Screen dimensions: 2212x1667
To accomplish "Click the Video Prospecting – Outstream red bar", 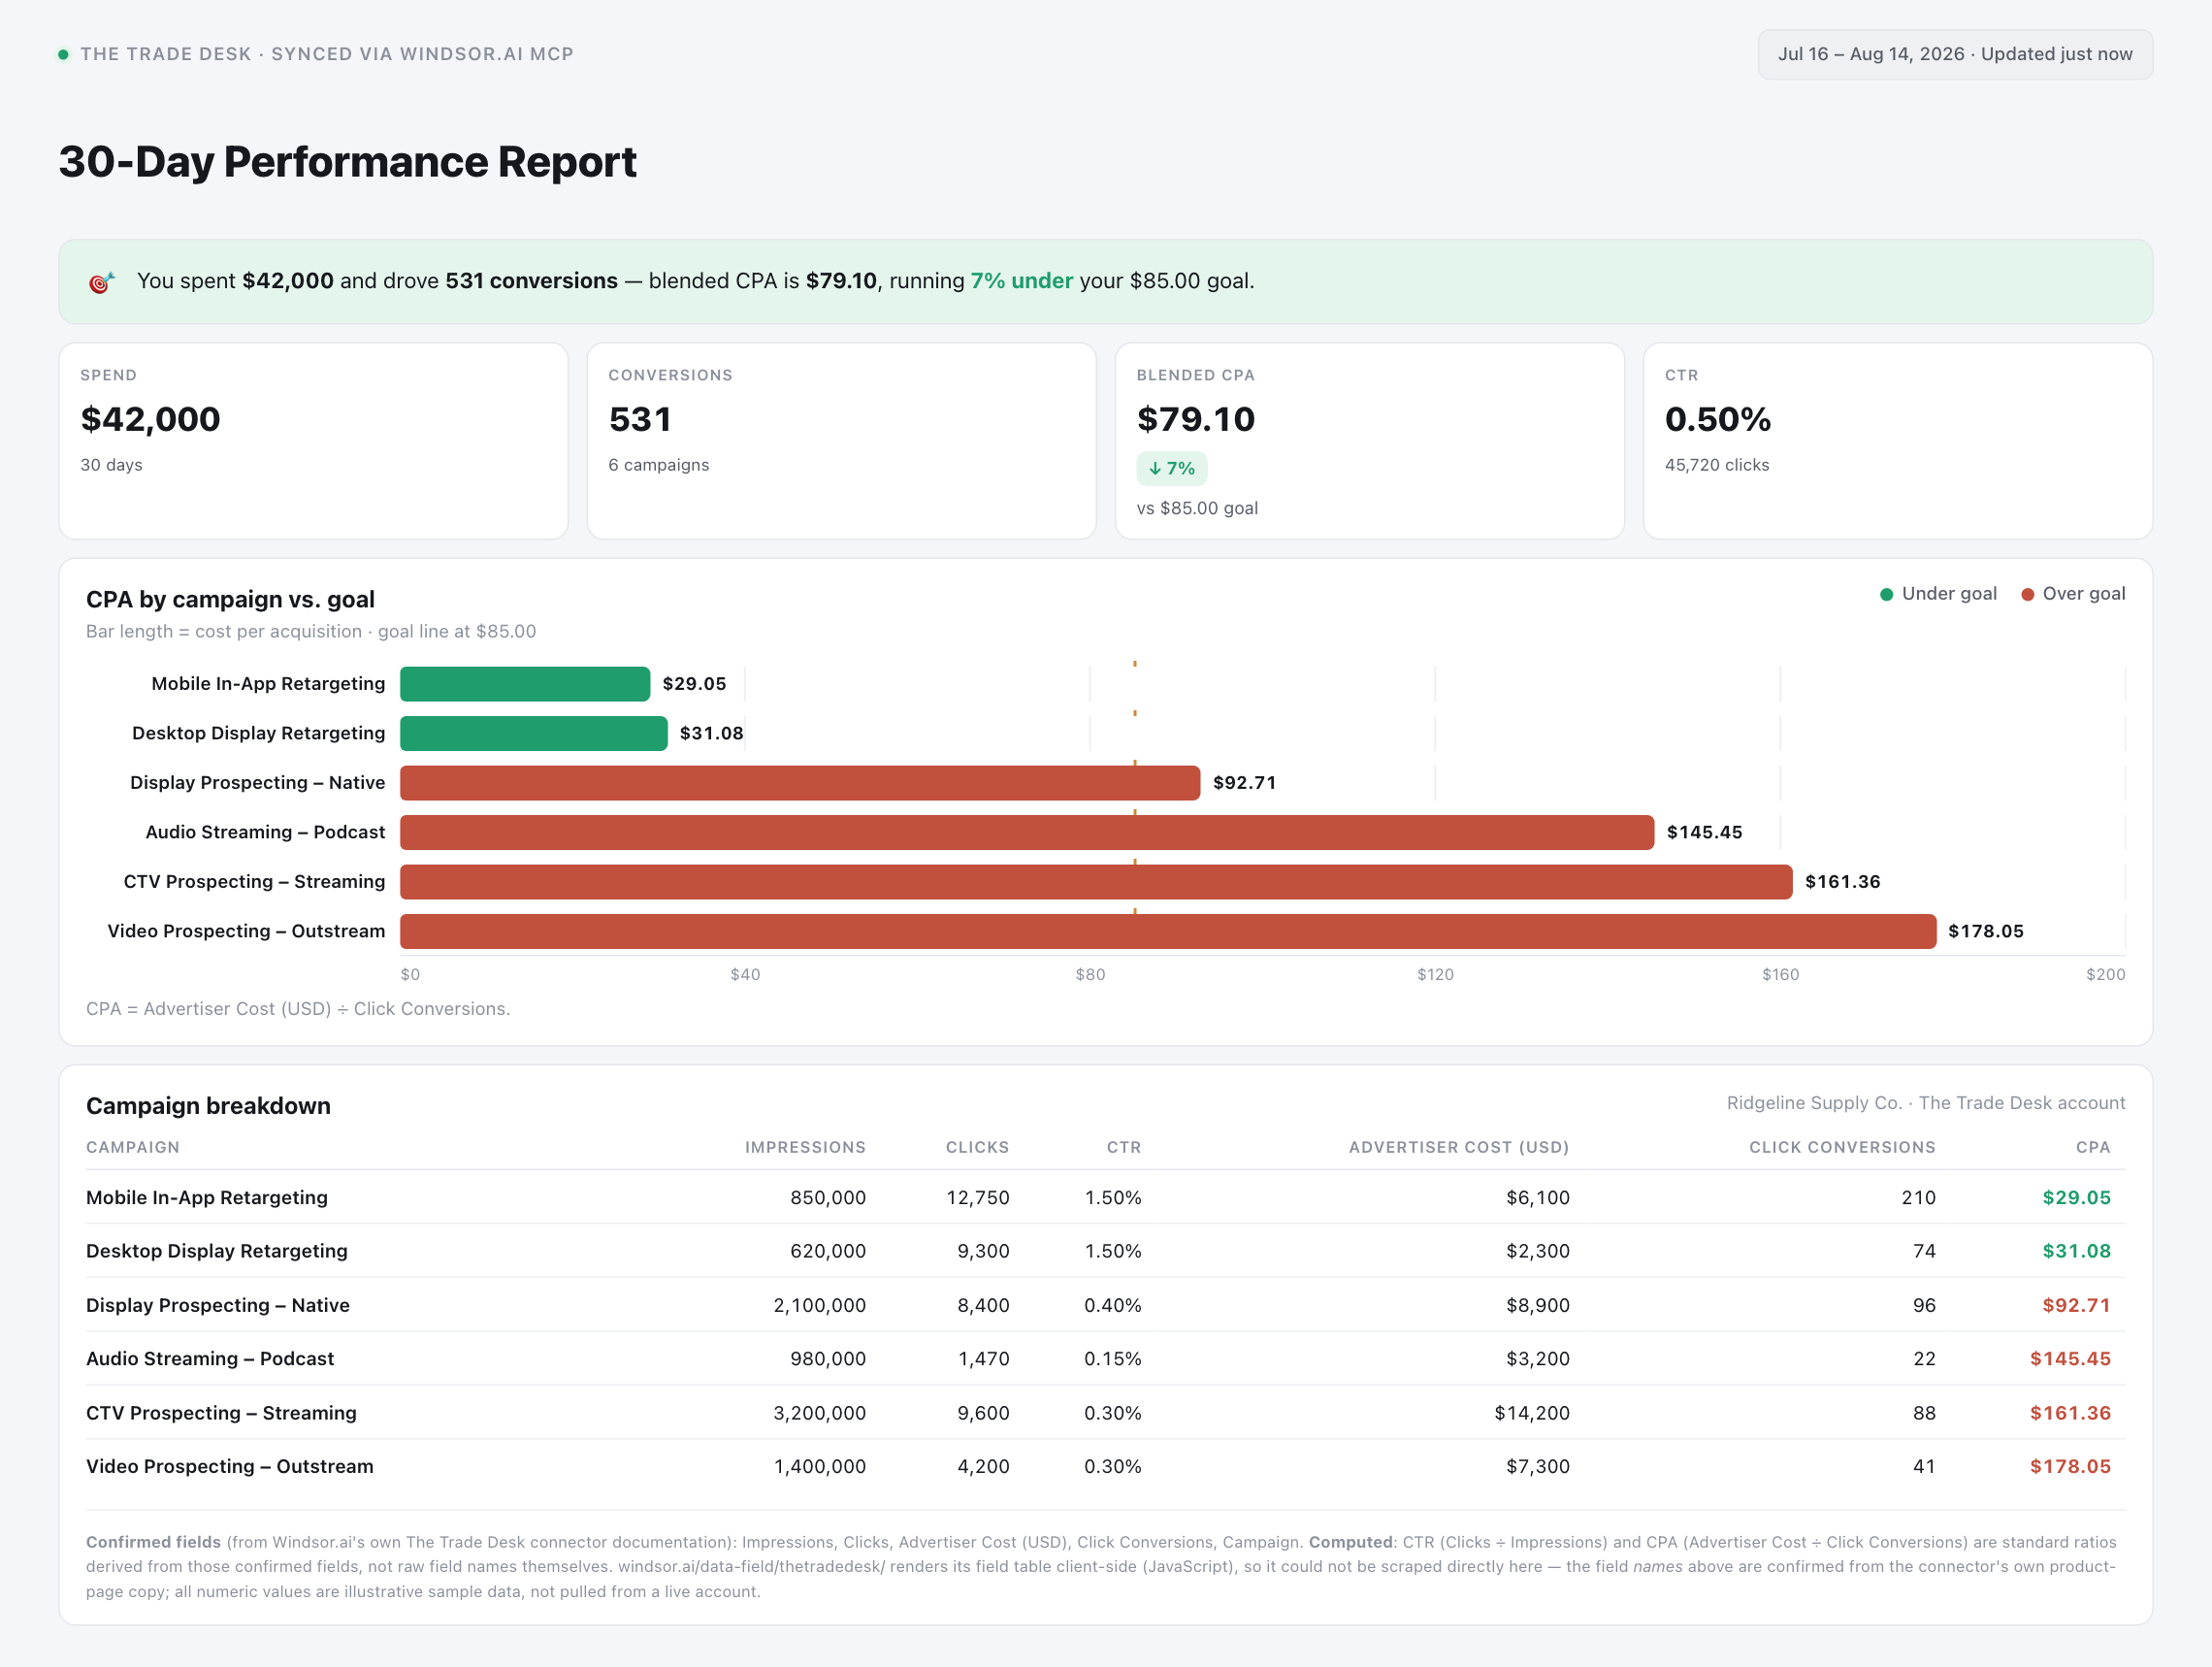I will tap(1168, 931).
